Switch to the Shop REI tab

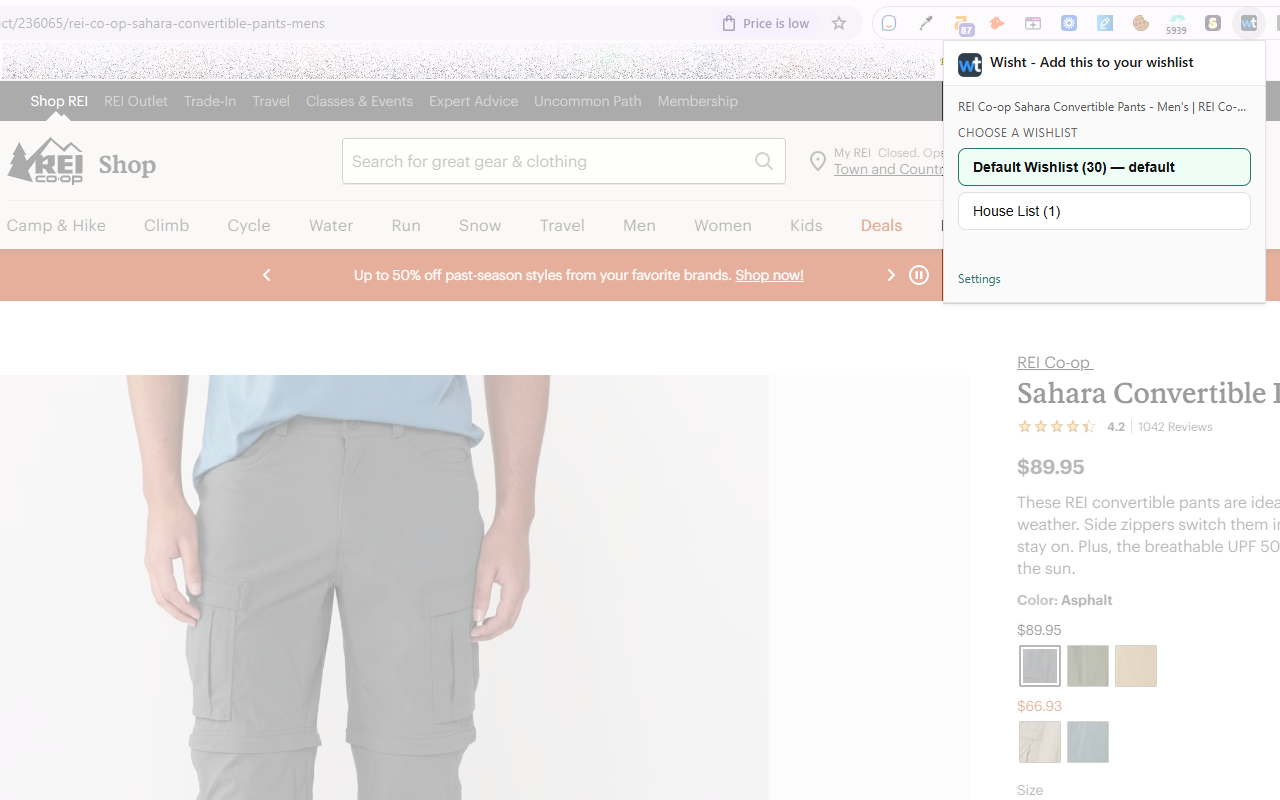click(x=59, y=101)
